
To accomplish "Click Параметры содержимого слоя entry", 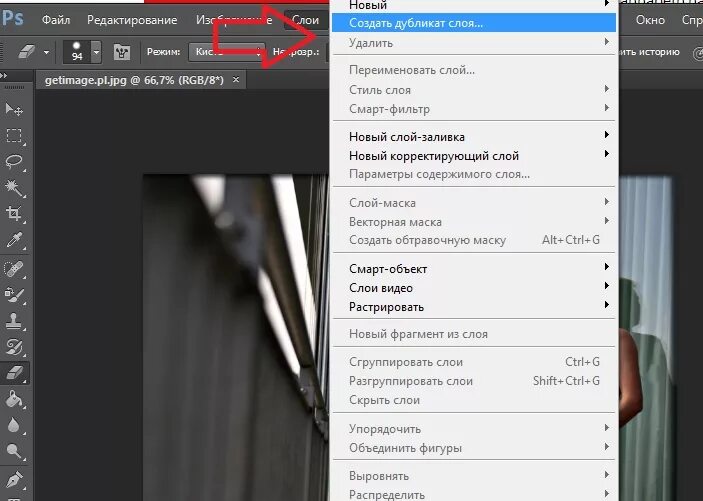I will coord(474,174).
